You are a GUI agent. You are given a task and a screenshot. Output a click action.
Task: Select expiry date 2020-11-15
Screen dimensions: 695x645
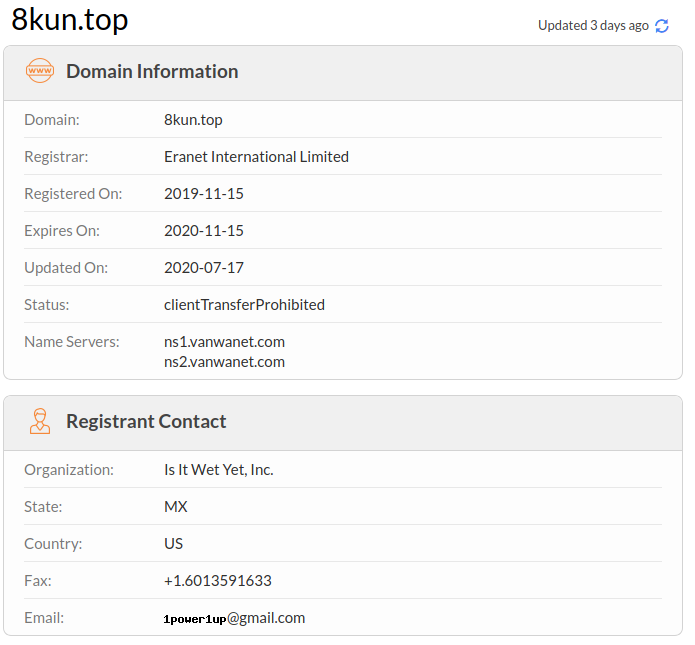pos(204,231)
